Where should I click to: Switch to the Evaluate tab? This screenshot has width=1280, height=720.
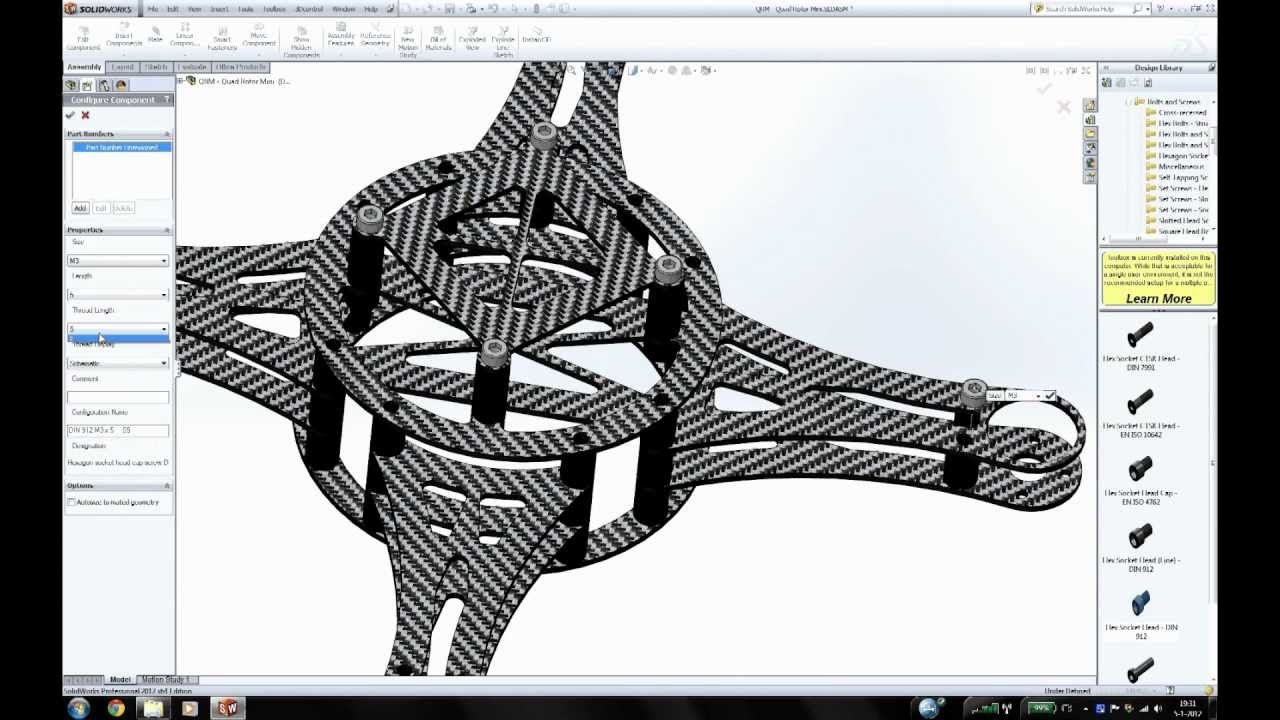click(192, 67)
